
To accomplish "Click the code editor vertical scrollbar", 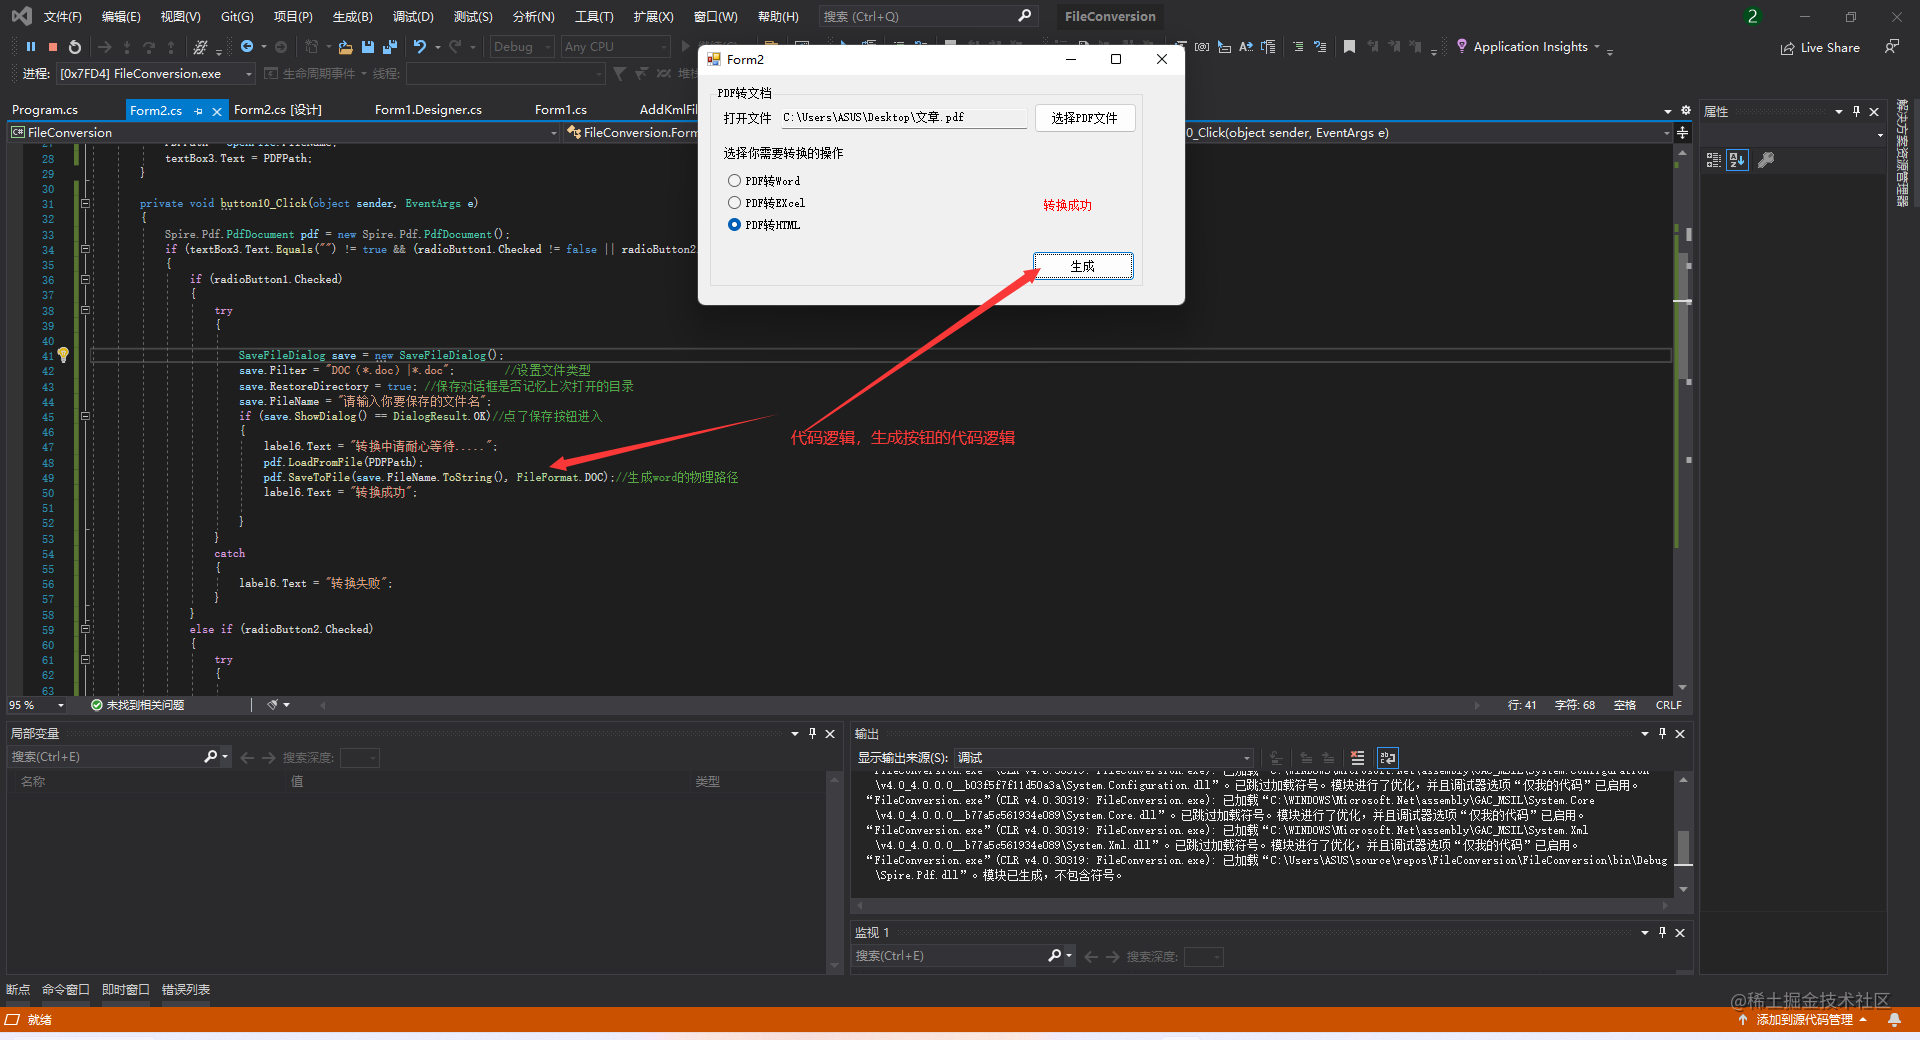I will click(x=1684, y=419).
